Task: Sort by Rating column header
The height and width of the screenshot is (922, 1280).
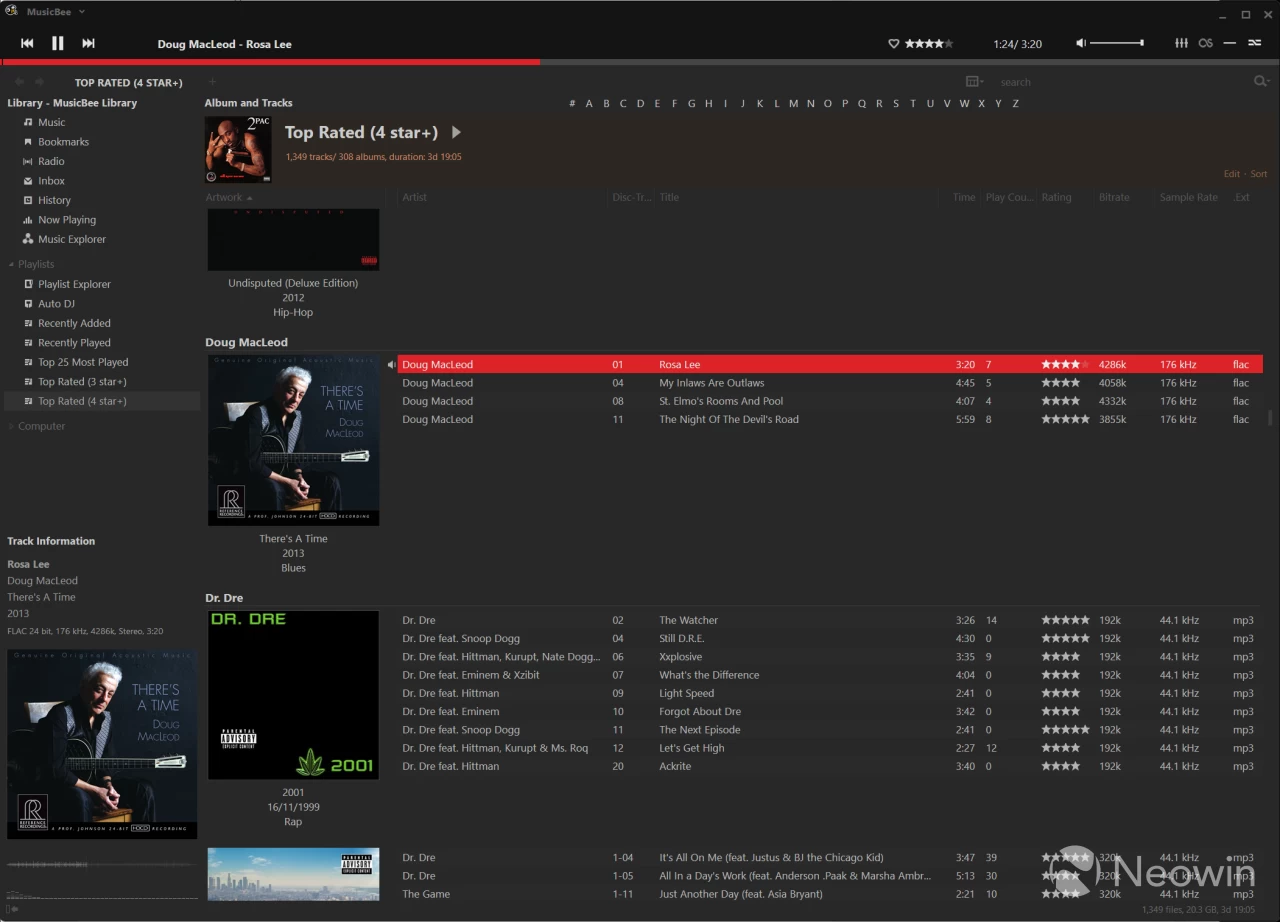Action: pyautogui.click(x=1056, y=197)
